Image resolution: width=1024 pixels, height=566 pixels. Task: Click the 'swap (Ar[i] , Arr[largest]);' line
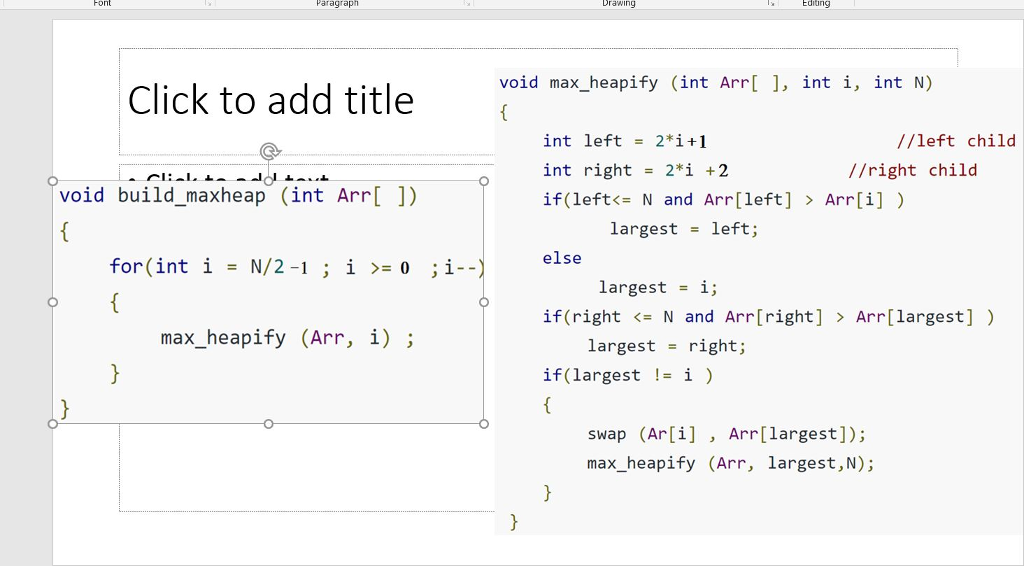[x=727, y=434]
